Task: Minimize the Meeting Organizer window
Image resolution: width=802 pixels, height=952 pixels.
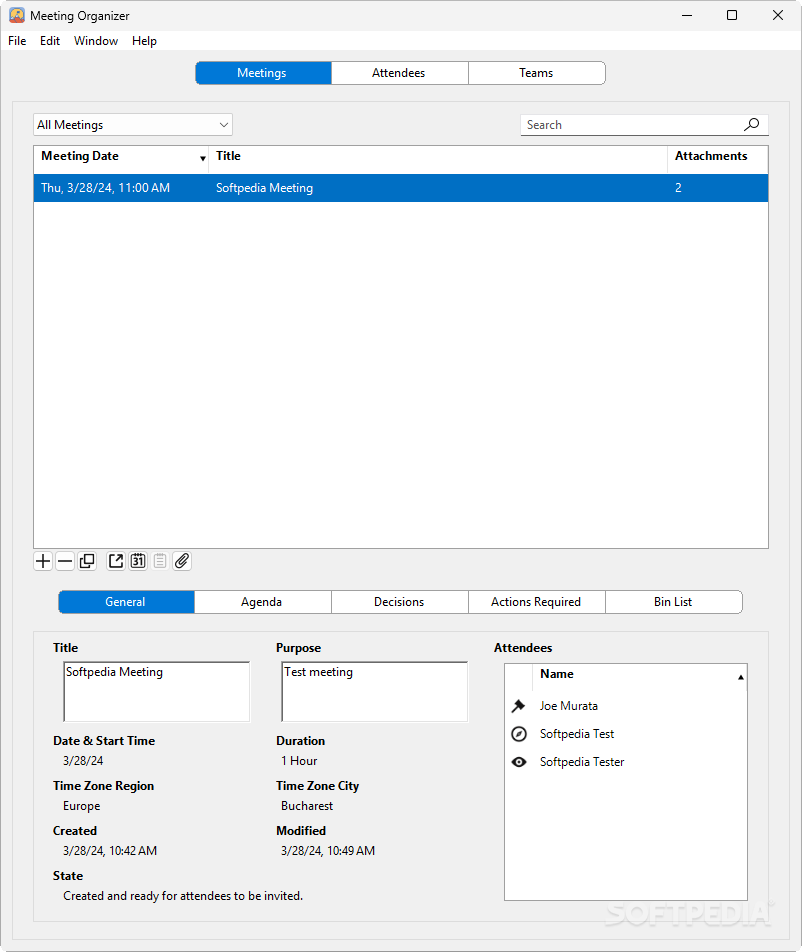Action: tap(687, 15)
